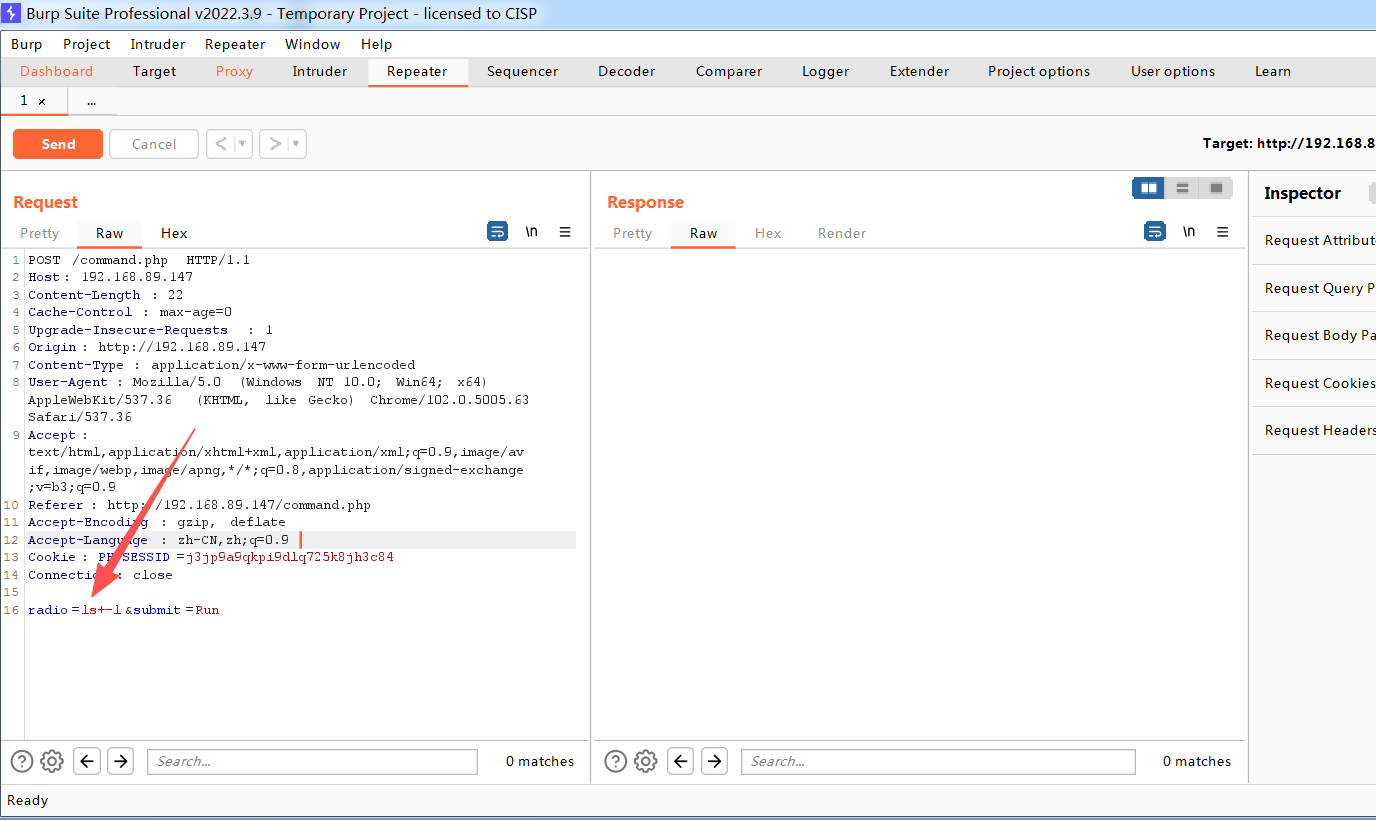This screenshot has height=820, width=1376.
Task: Expand Request Attributes section in Inspector
Action: pyautogui.click(x=1314, y=240)
